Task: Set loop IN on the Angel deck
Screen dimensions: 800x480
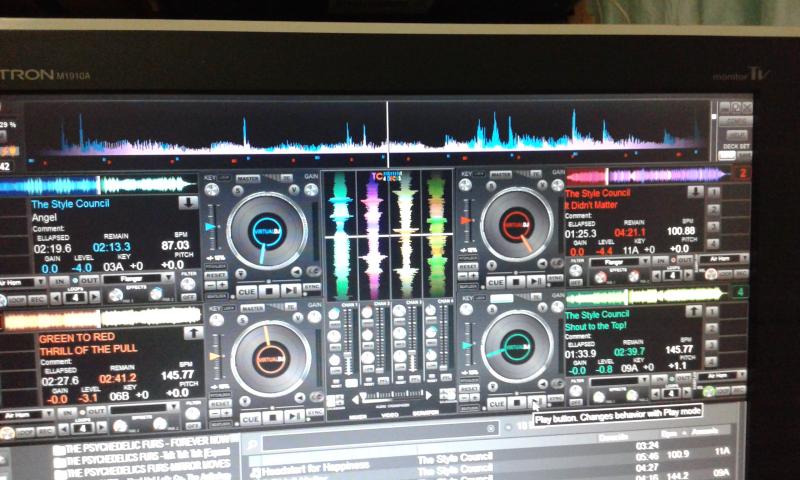Action: tap(60, 281)
